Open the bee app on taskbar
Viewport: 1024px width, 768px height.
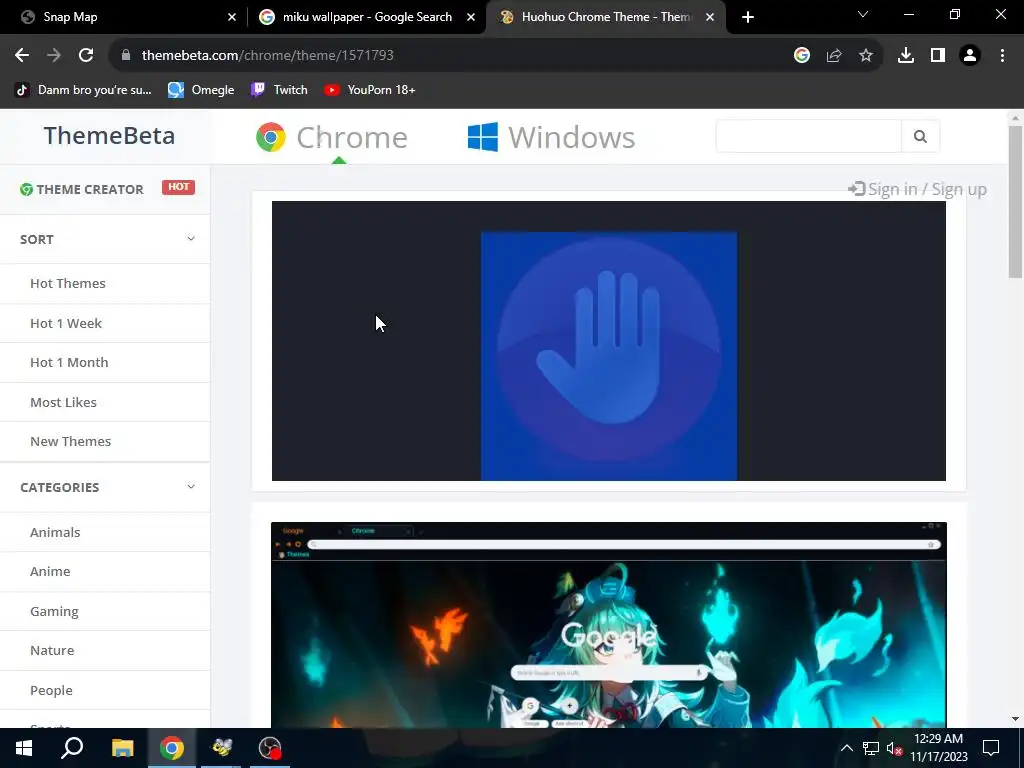221,748
